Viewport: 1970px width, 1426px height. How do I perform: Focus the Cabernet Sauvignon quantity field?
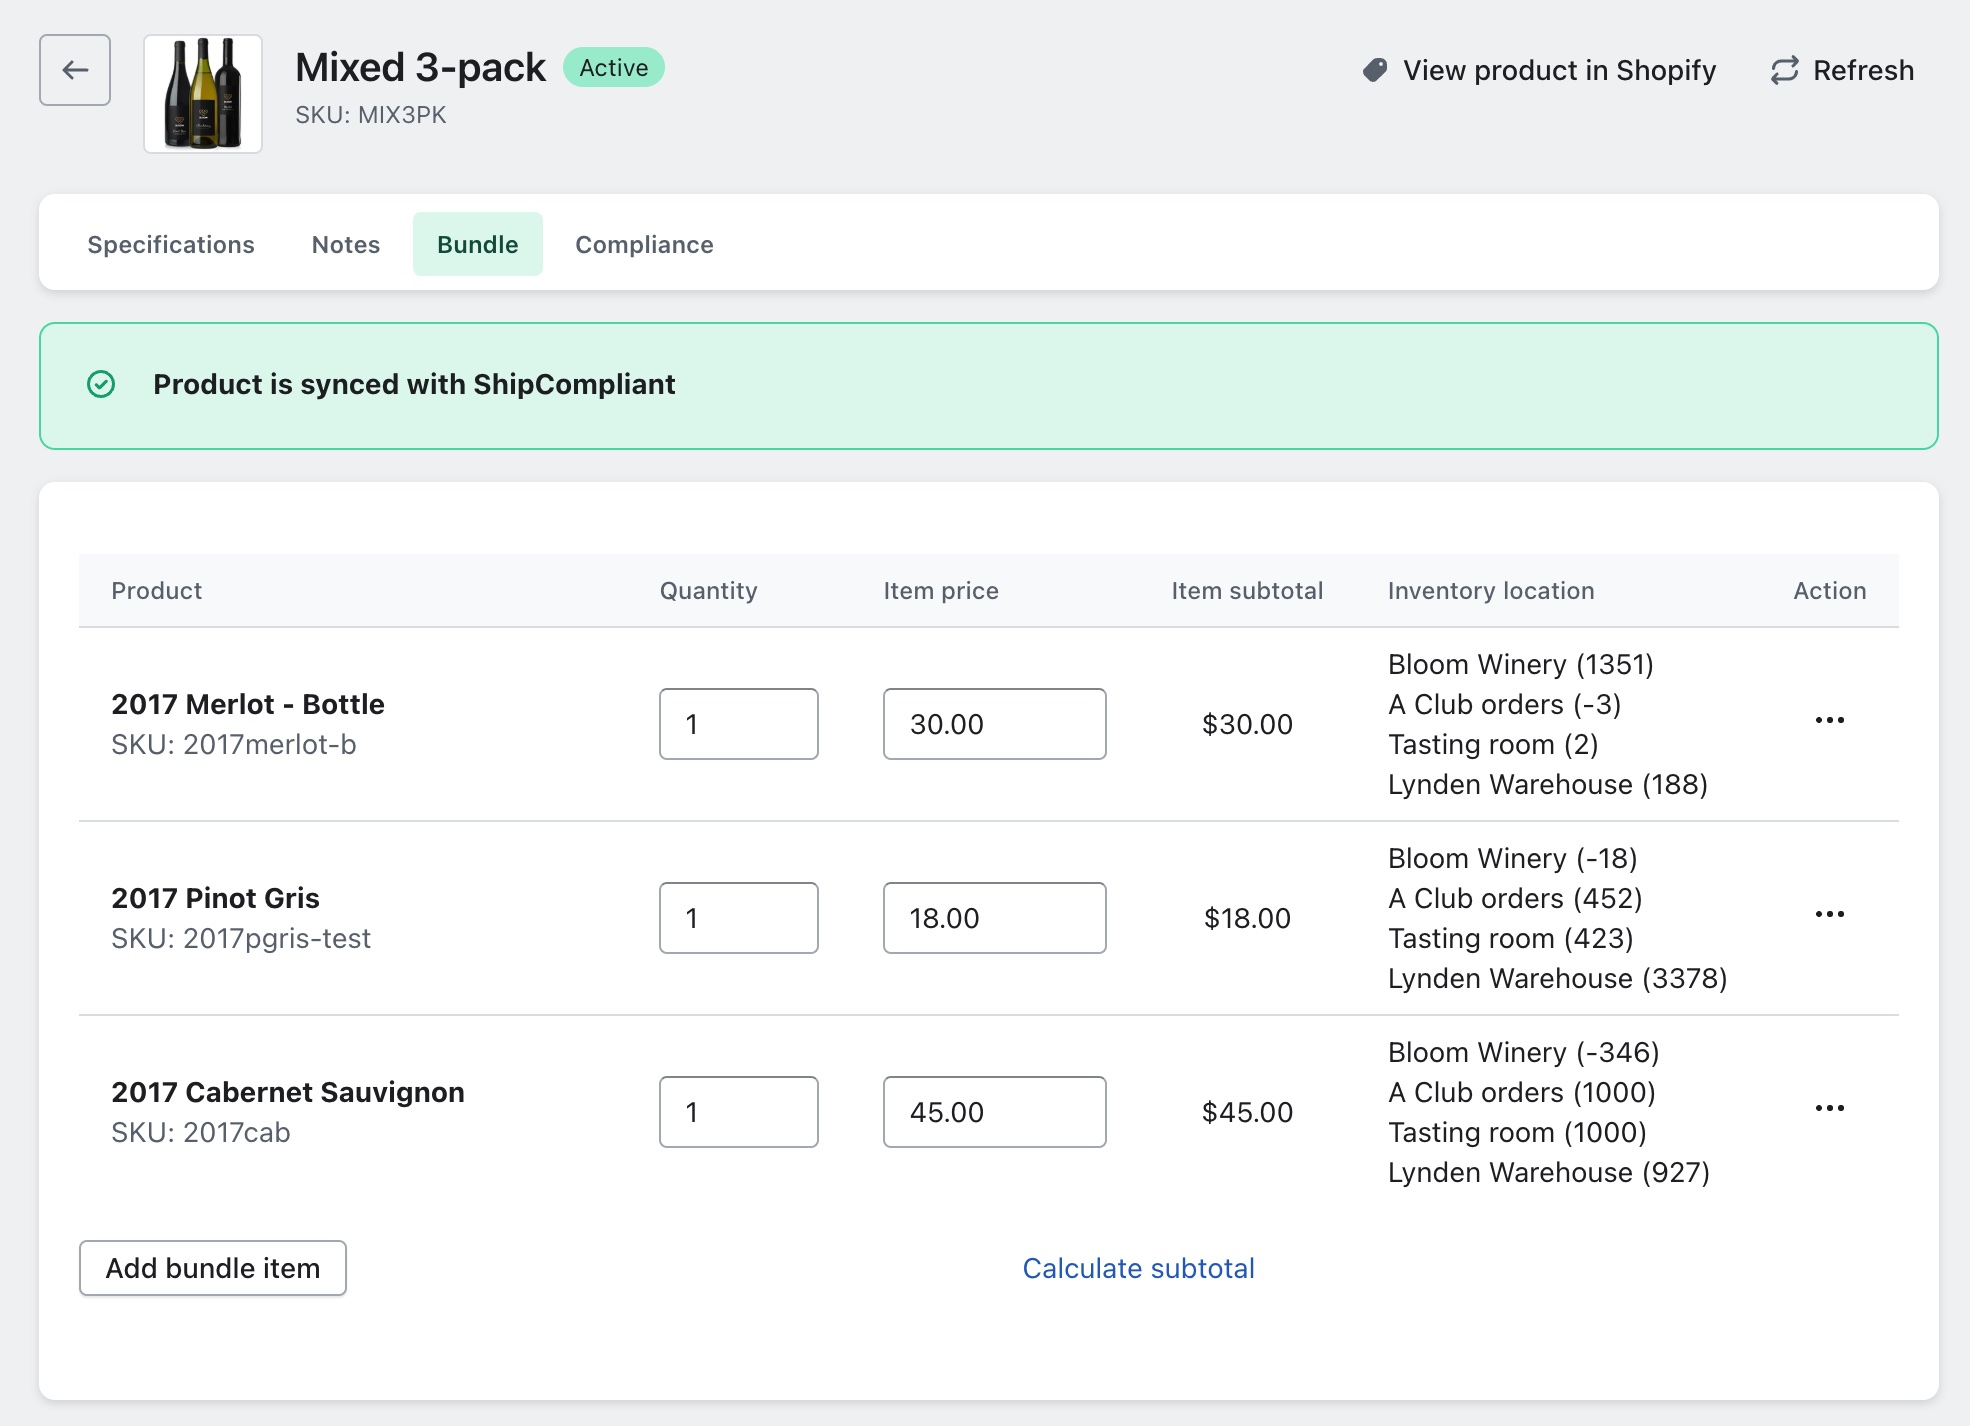(738, 1112)
